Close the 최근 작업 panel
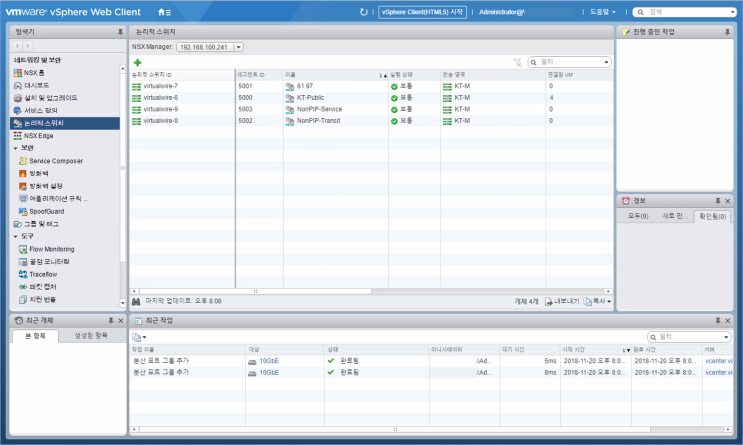This screenshot has height=445, width=743. coord(728,321)
